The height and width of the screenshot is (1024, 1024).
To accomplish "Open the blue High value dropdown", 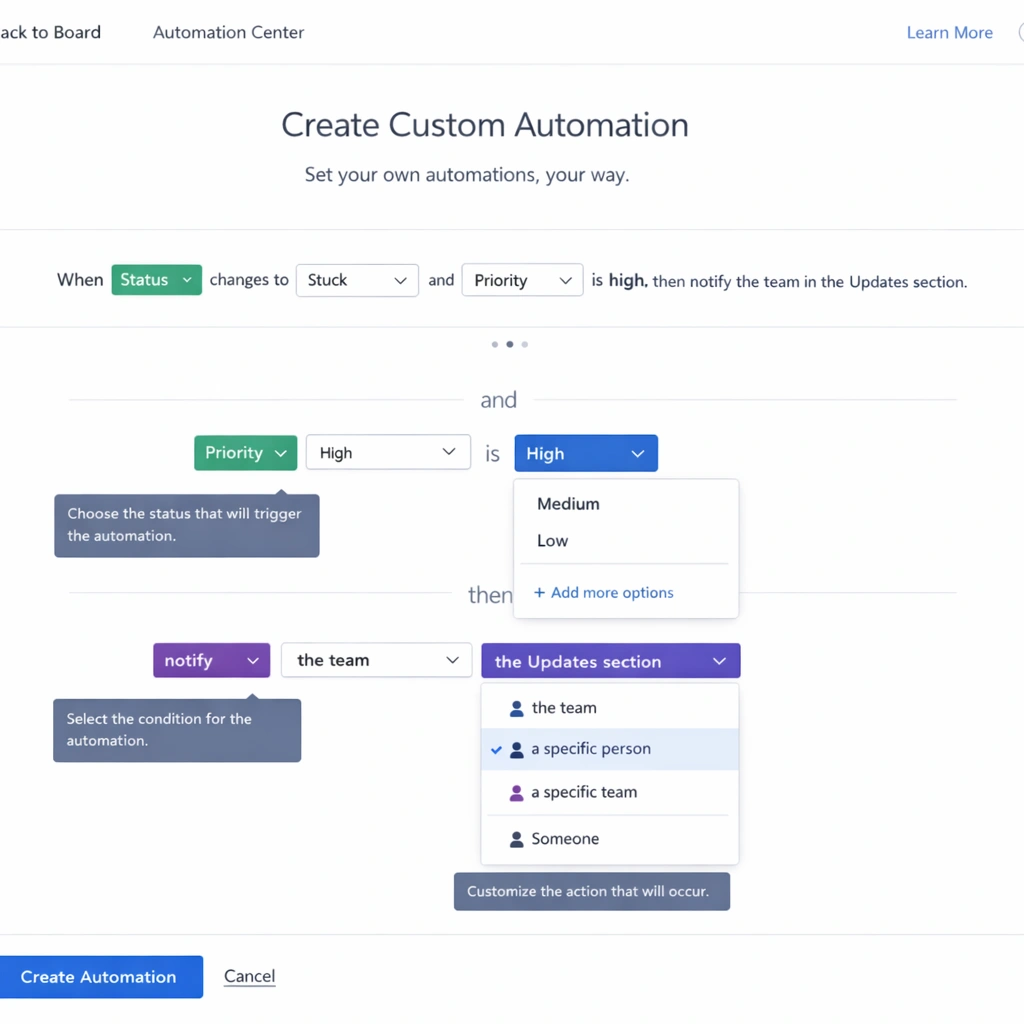I will 586,453.
